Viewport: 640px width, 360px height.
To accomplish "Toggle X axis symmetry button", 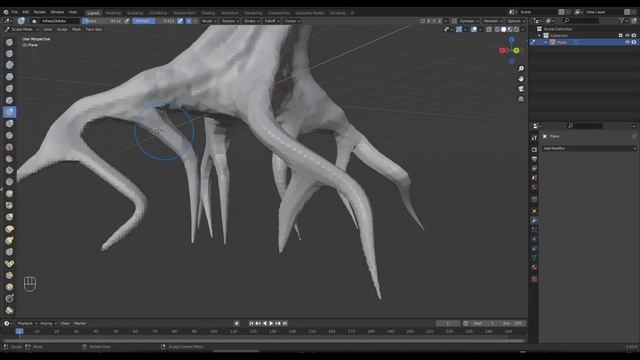I will coord(429,21).
